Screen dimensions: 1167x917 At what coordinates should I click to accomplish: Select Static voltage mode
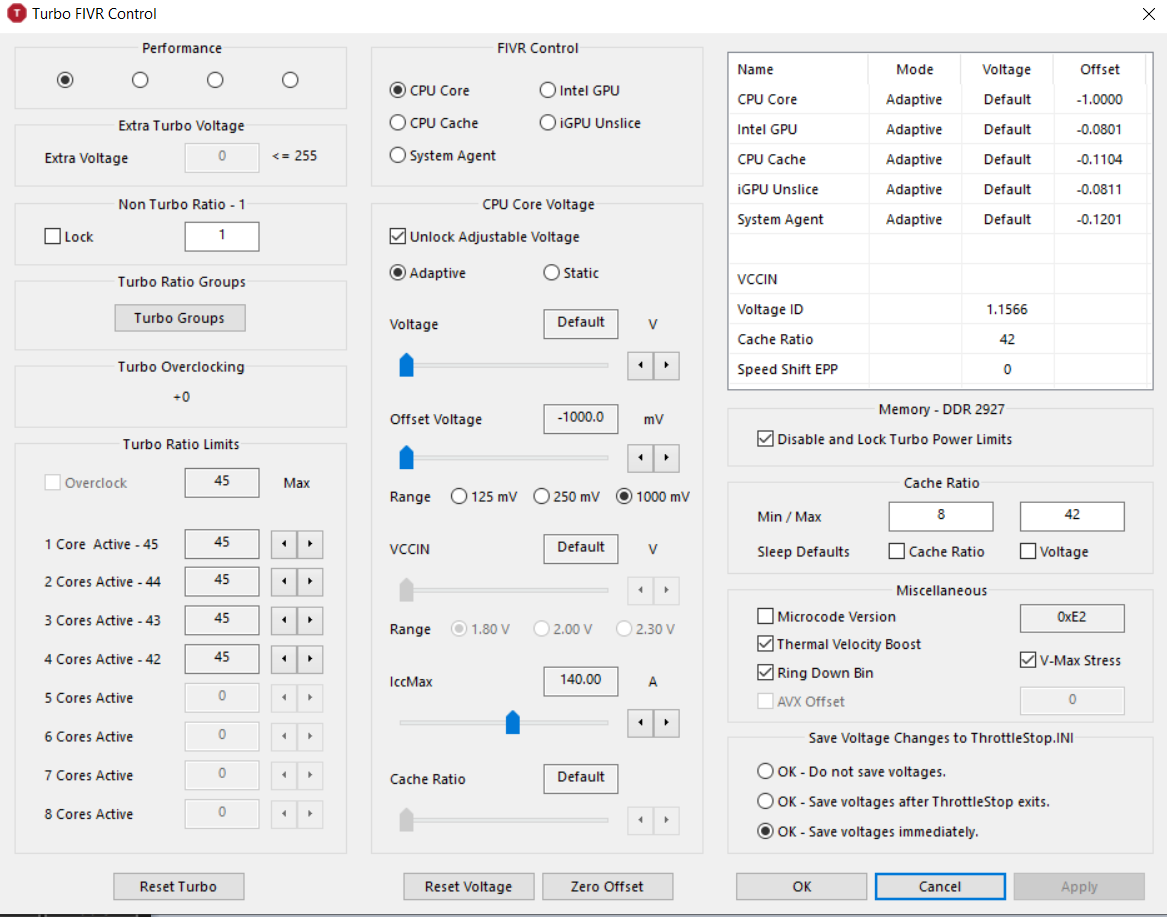pos(551,273)
